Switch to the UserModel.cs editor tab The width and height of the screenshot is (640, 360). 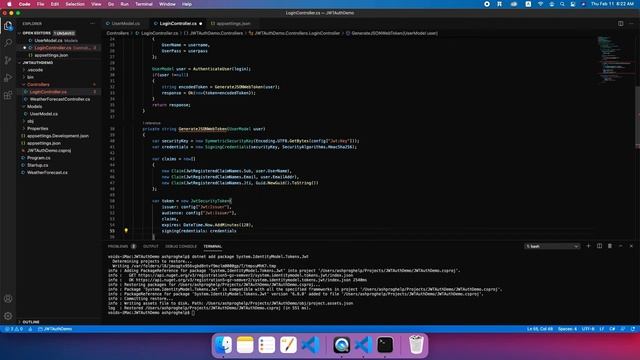(126, 24)
